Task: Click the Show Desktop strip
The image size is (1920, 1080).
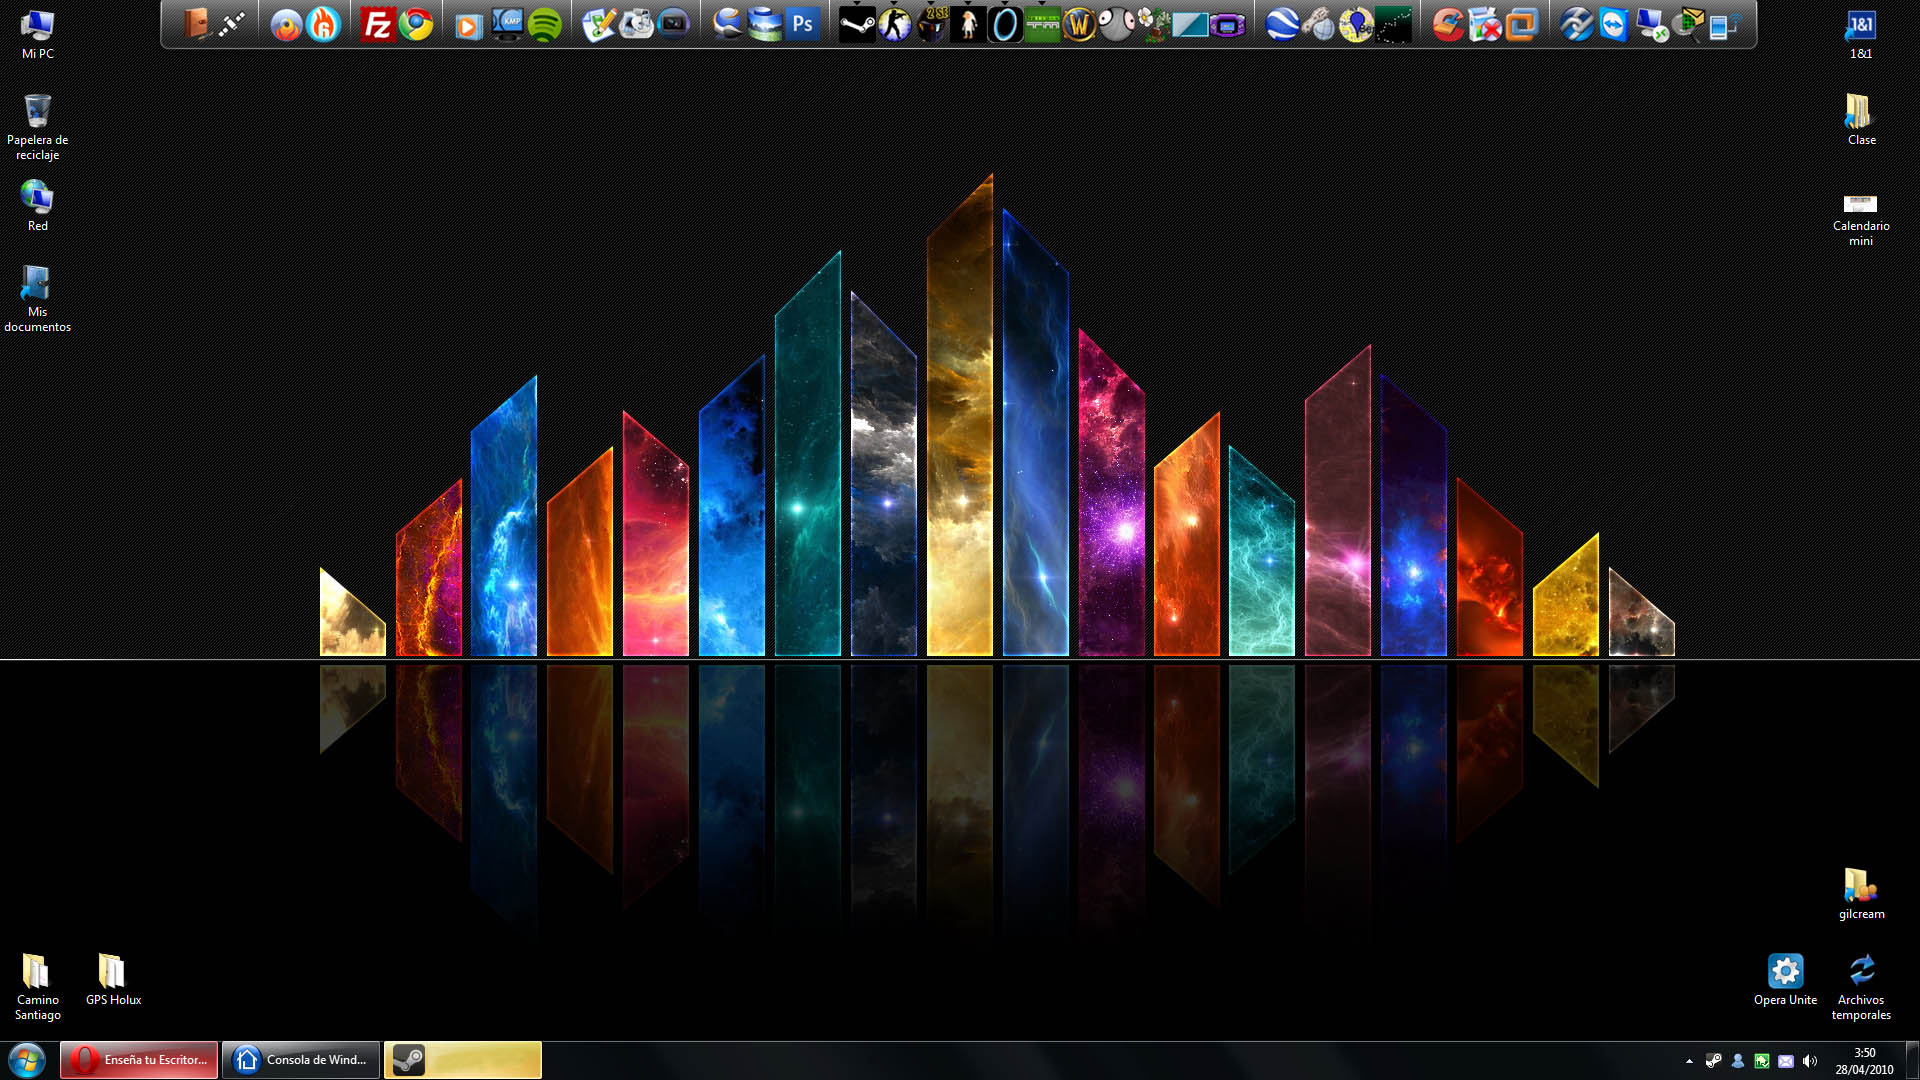Action: point(1913,1060)
